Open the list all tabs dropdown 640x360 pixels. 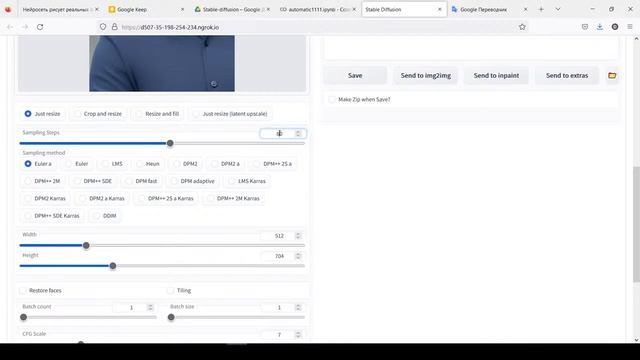(x=558, y=9)
